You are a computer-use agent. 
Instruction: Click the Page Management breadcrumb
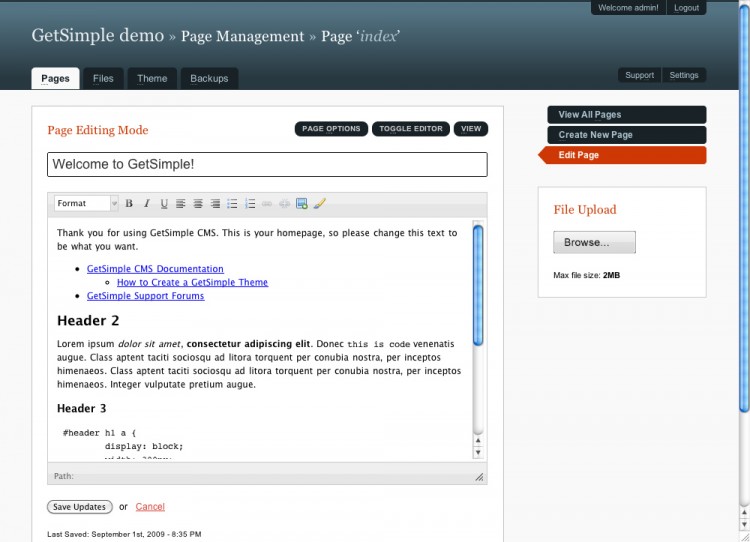(243, 36)
